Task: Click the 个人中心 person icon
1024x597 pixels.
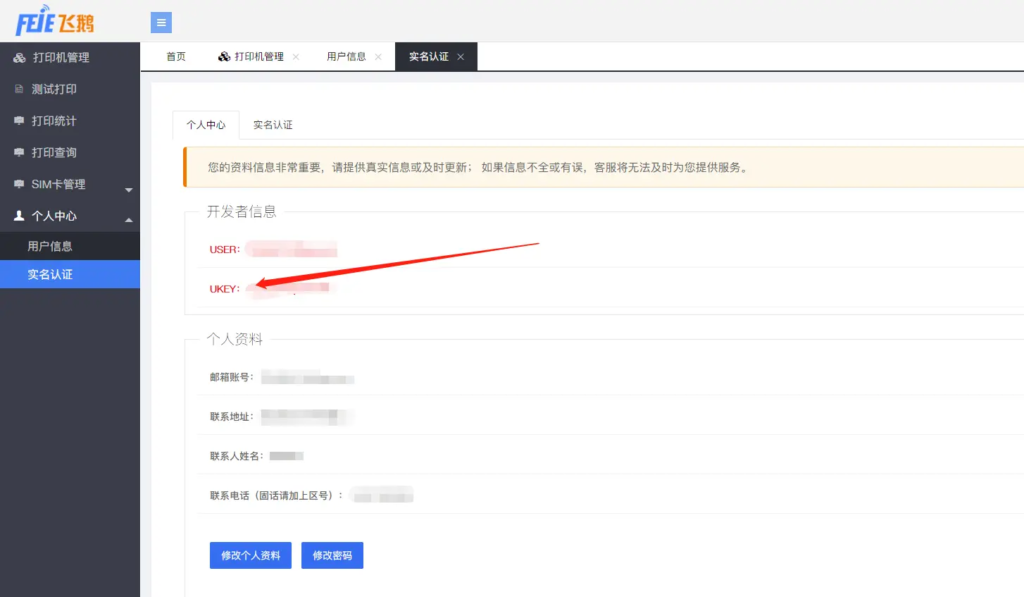Action: pos(17,216)
